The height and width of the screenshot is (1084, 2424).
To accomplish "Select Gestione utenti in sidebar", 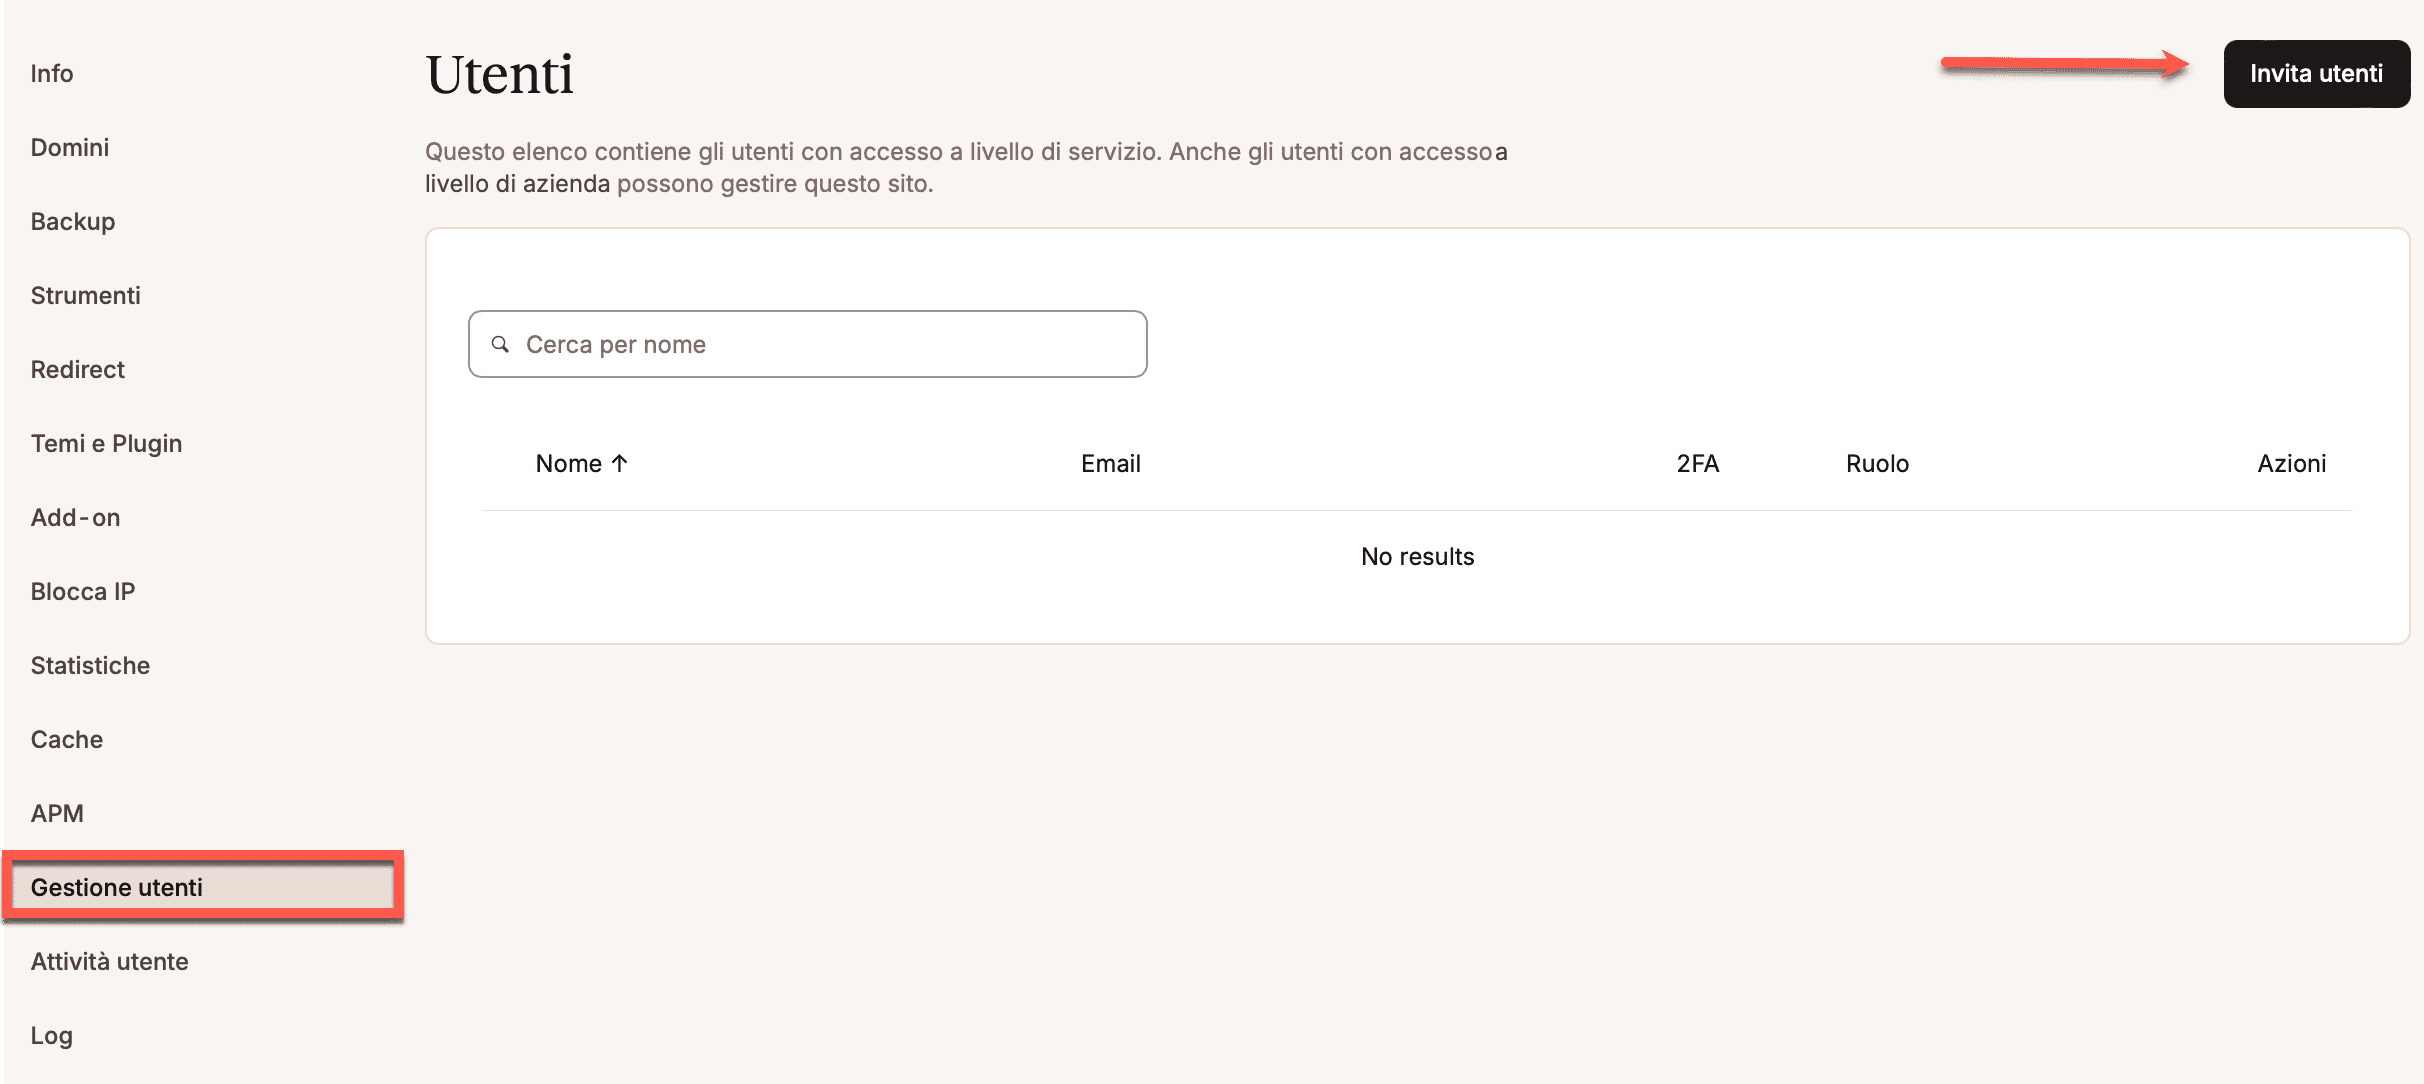I will [x=117, y=888].
